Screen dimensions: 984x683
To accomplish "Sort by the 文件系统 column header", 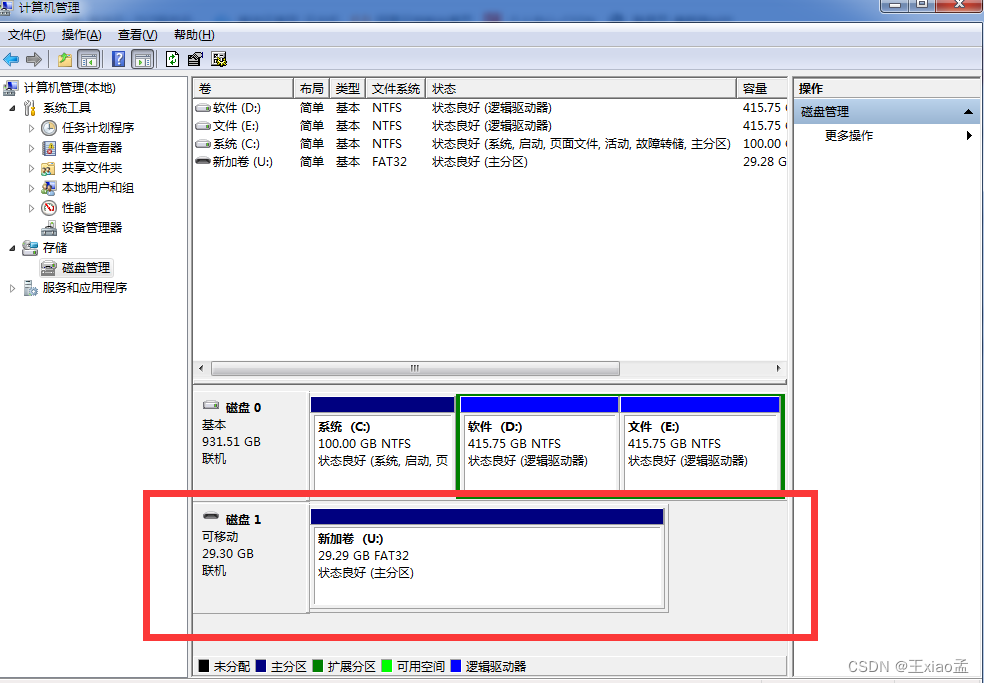I will (395, 89).
